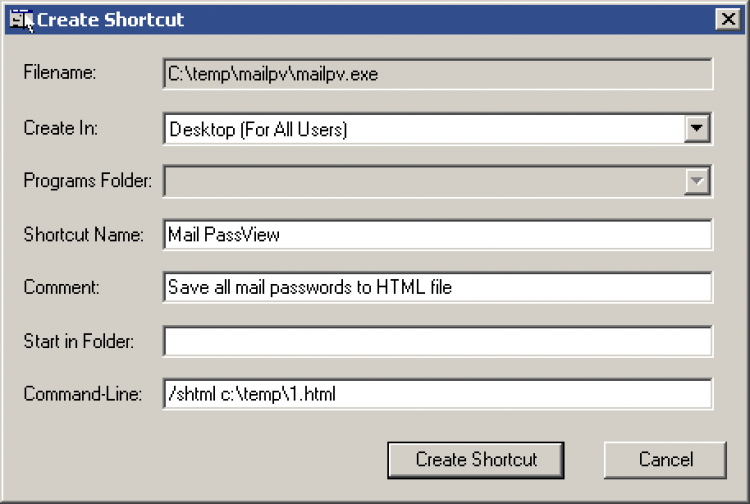Select the 'Desktop (For All Users)' combo box

(x=424, y=128)
